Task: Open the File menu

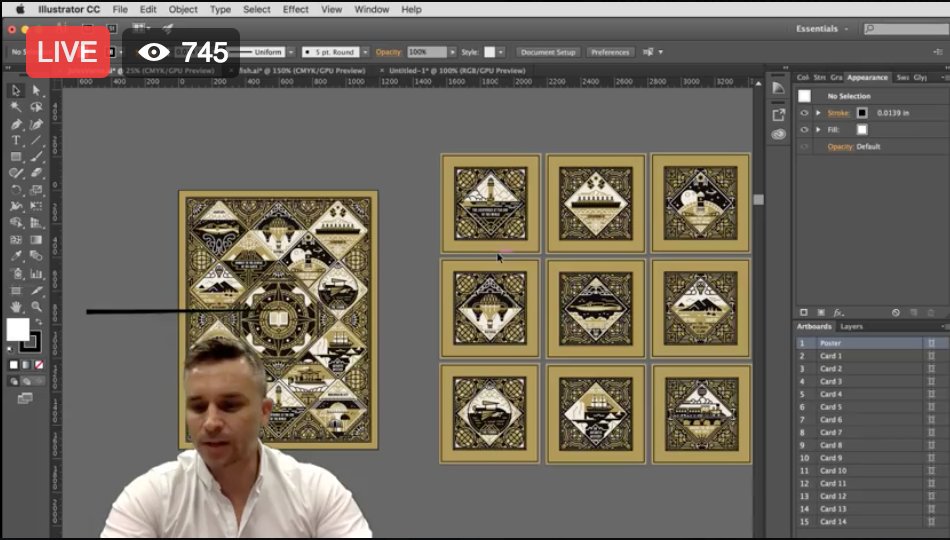Action: [x=120, y=9]
